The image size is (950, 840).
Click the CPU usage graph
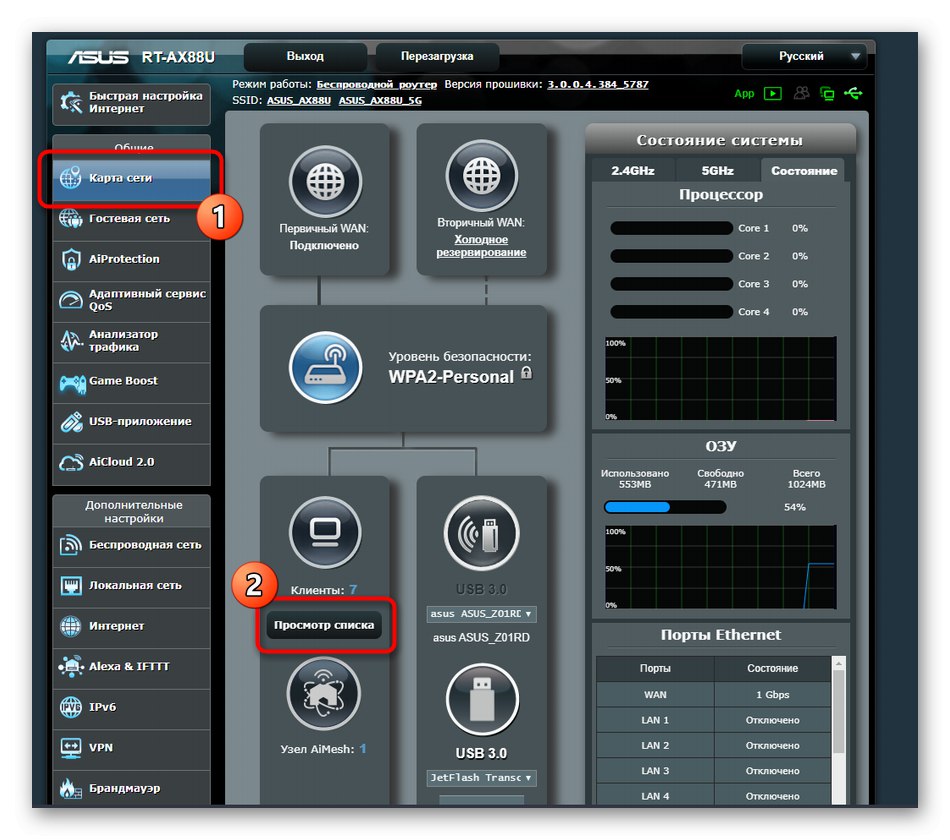click(x=720, y=379)
